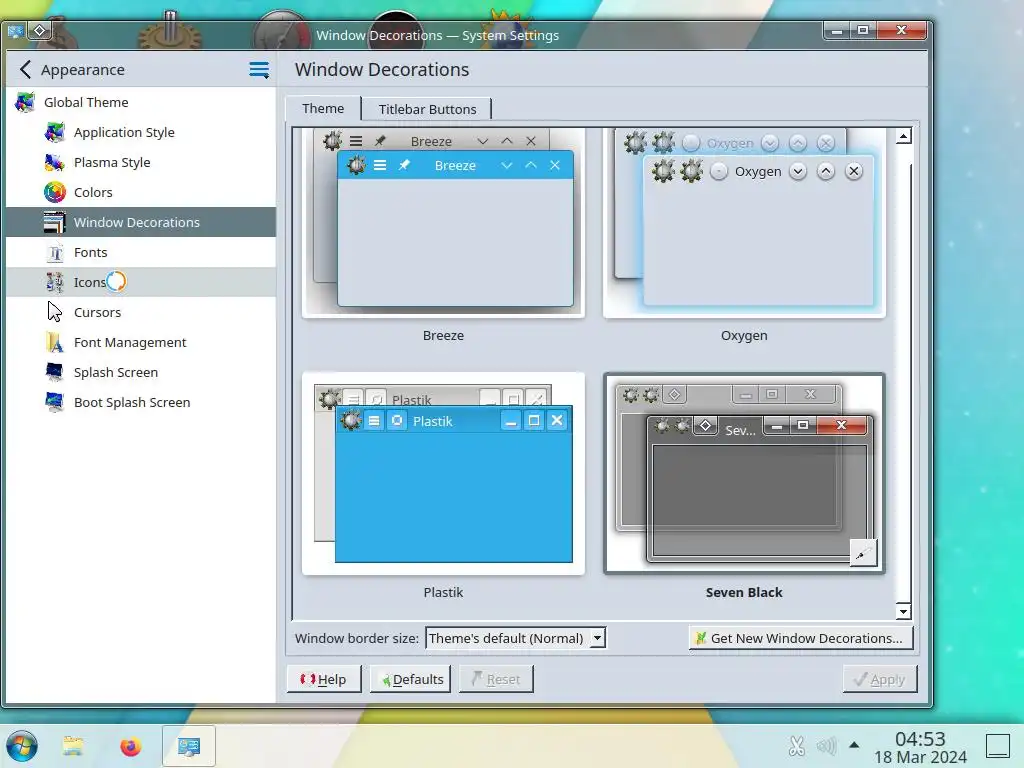Click the Show Desktop button in taskbar

(997, 746)
